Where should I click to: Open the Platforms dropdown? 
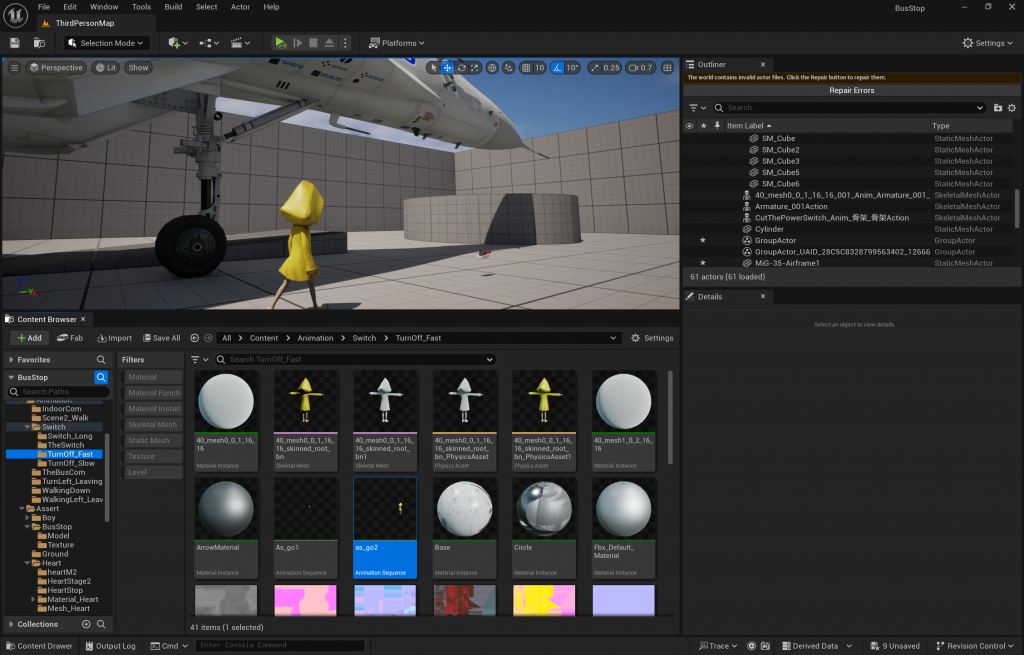(x=396, y=43)
